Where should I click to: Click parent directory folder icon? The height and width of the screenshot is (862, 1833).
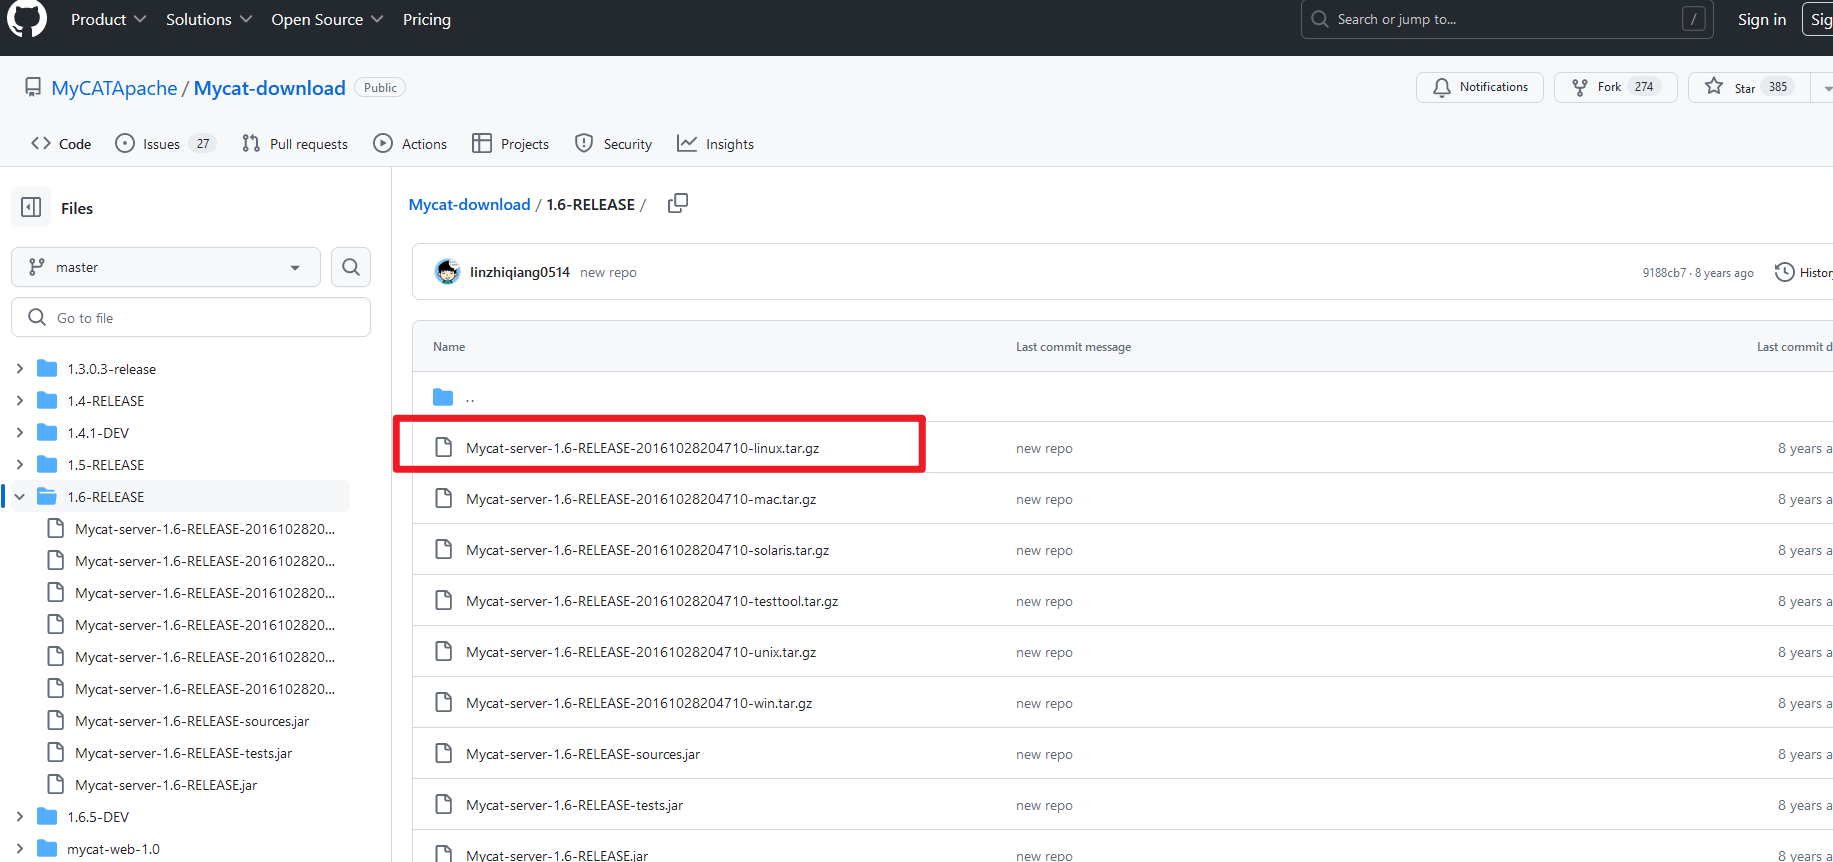tap(443, 397)
